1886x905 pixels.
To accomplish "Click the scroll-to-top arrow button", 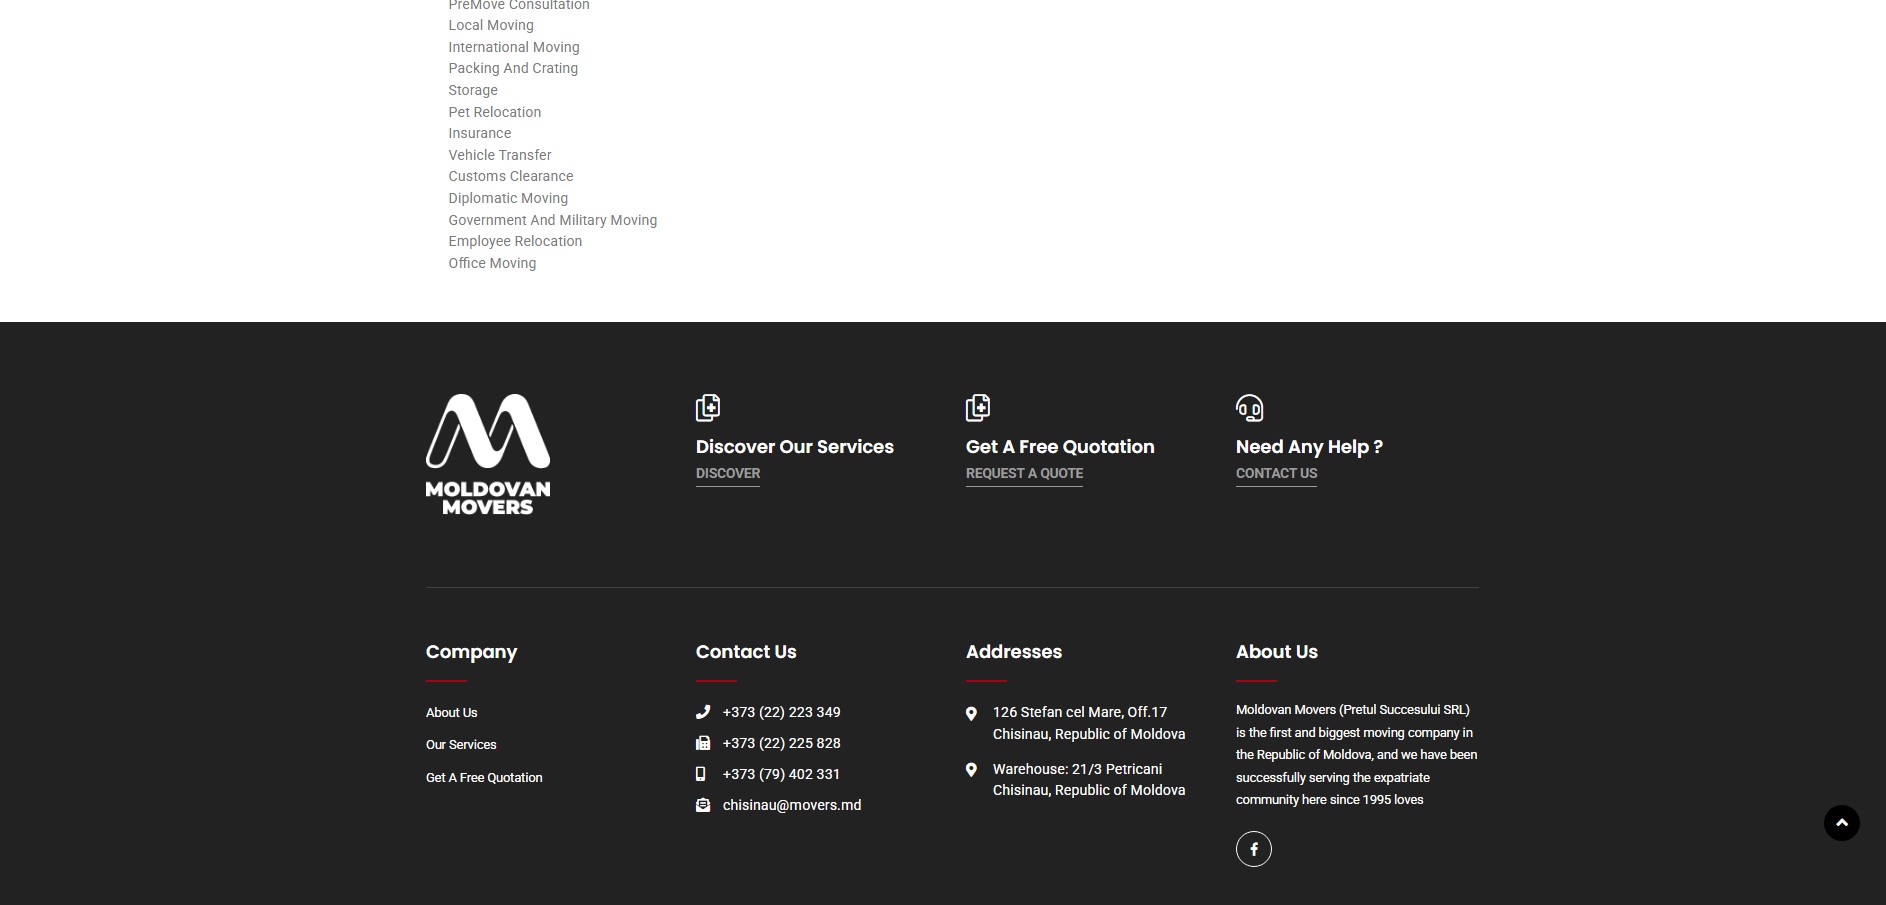I will [1842, 823].
